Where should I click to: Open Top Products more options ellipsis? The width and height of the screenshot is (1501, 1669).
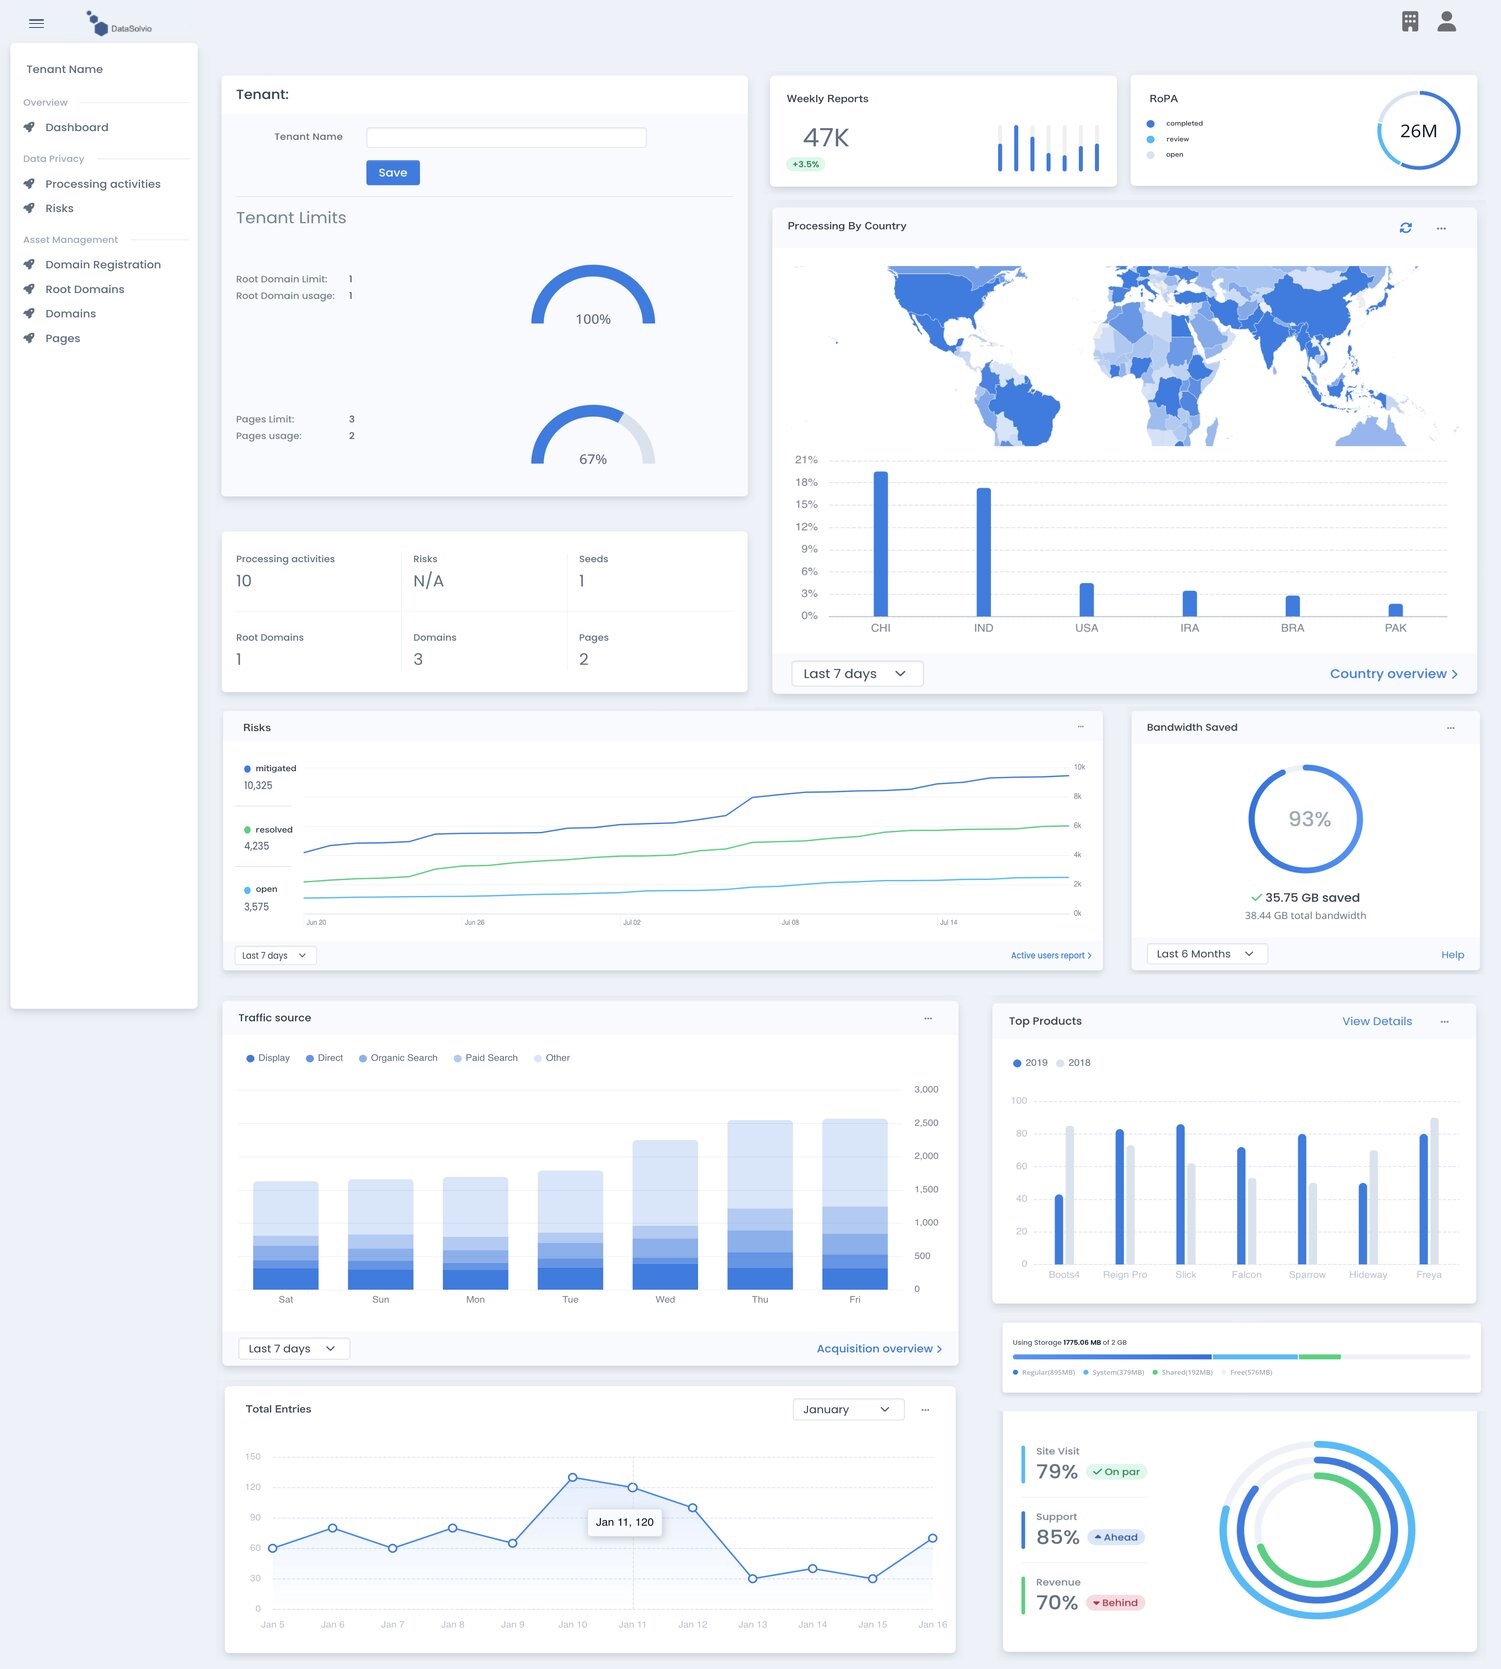[x=1444, y=1022]
